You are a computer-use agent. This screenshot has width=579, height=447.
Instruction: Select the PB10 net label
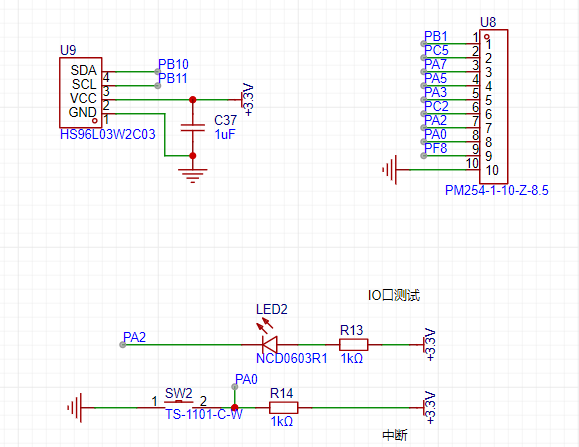coord(173,64)
